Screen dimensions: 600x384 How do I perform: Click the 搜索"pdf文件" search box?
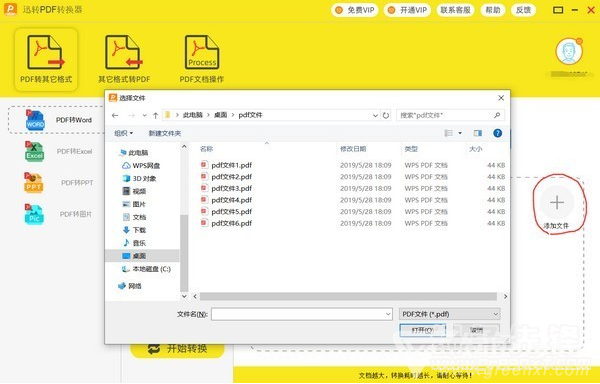click(x=450, y=115)
